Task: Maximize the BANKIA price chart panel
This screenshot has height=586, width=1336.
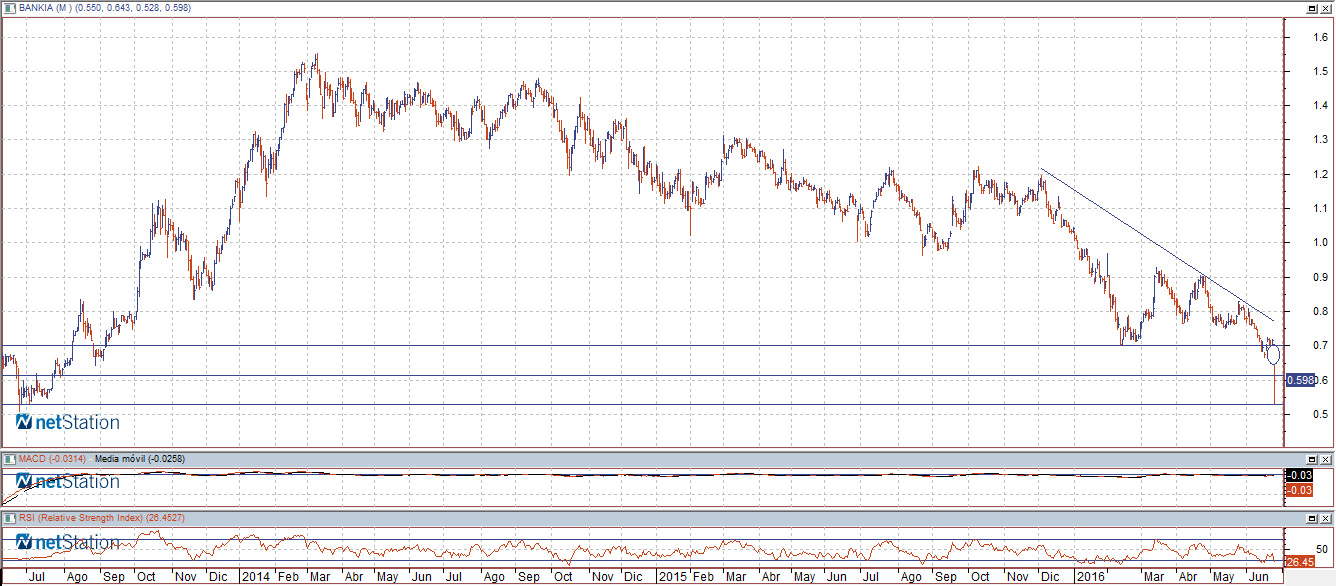Action: 1311,8
